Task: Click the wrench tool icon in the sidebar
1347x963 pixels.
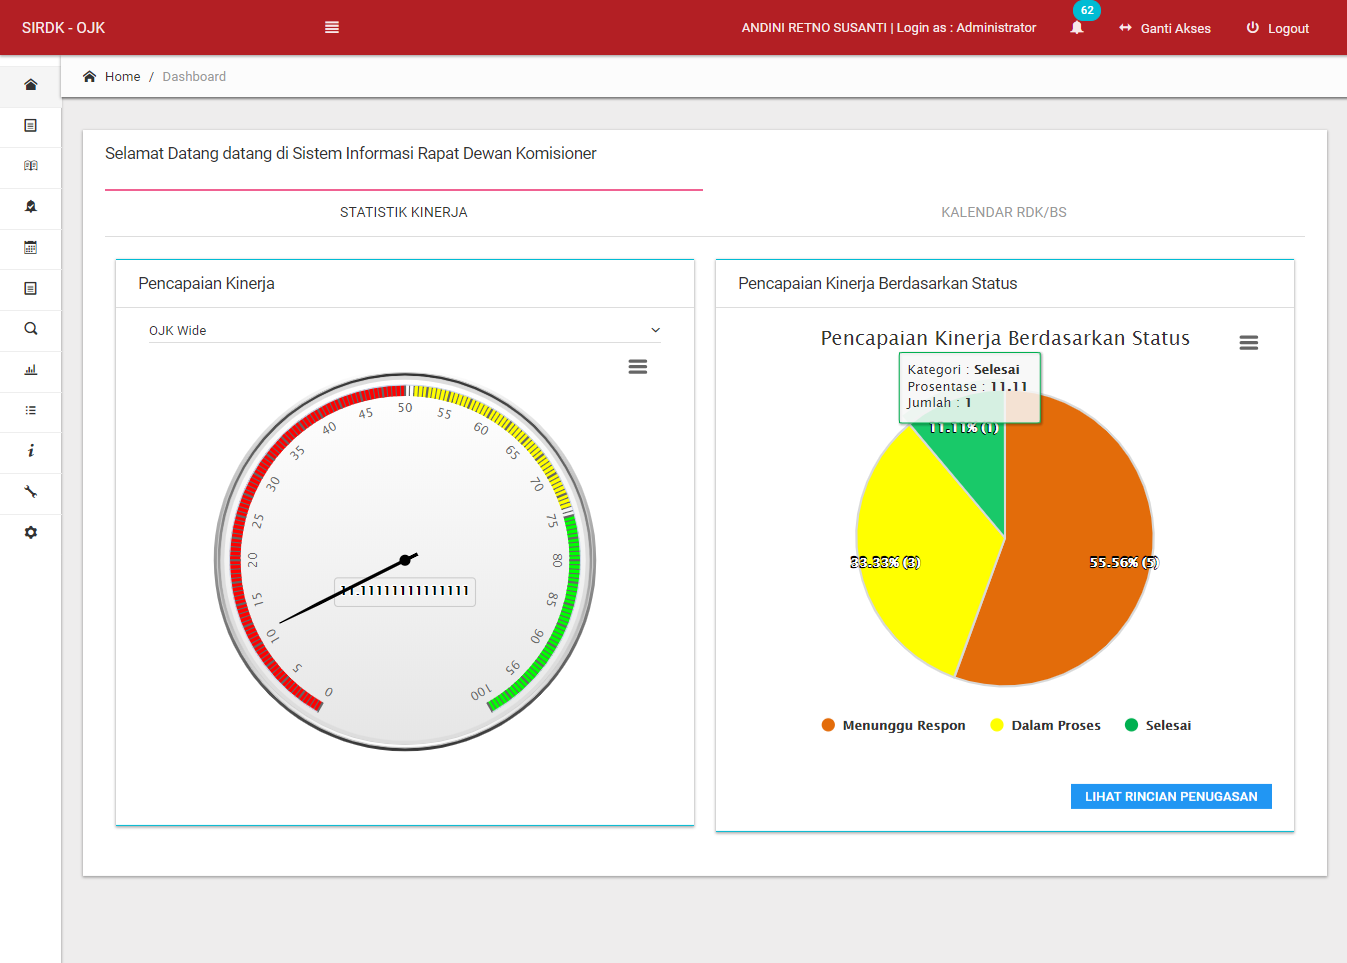Action: [x=30, y=492]
